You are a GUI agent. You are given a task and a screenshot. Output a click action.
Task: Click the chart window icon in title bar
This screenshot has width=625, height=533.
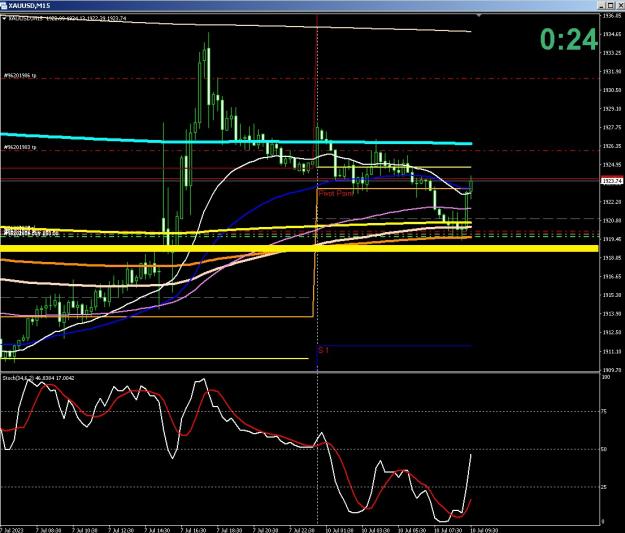(4, 6)
